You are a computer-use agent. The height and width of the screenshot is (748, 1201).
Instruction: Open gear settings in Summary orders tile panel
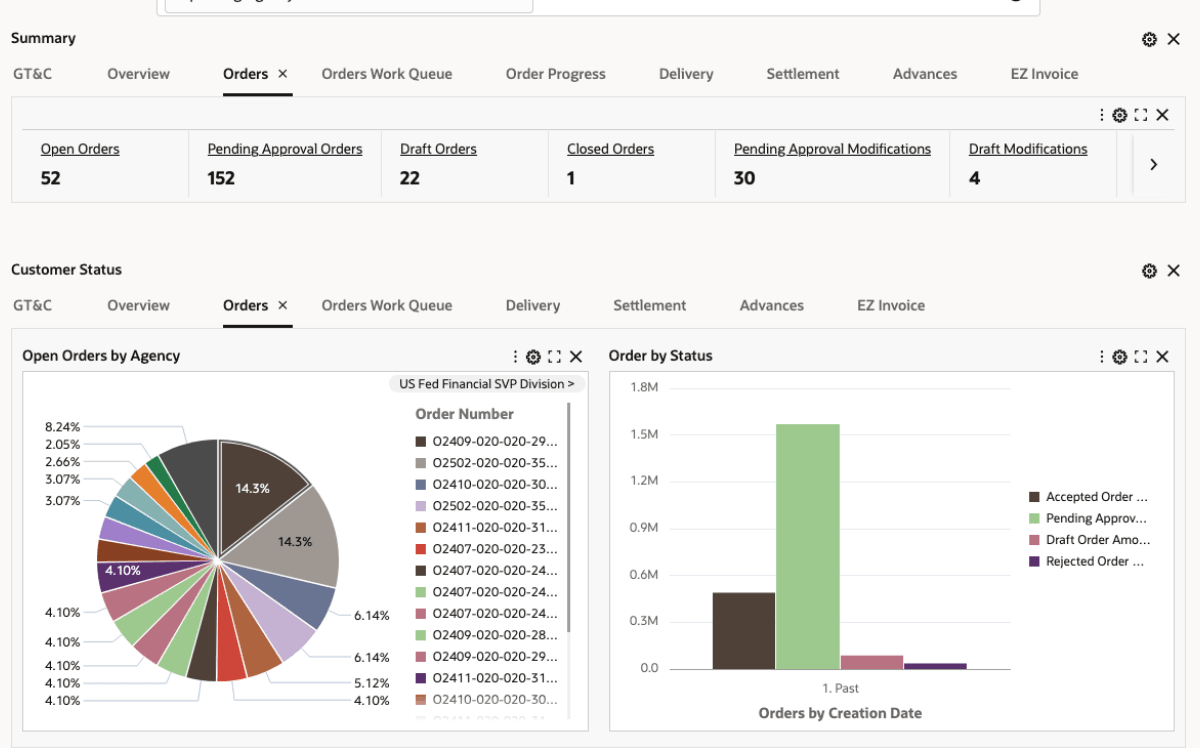click(x=1120, y=115)
